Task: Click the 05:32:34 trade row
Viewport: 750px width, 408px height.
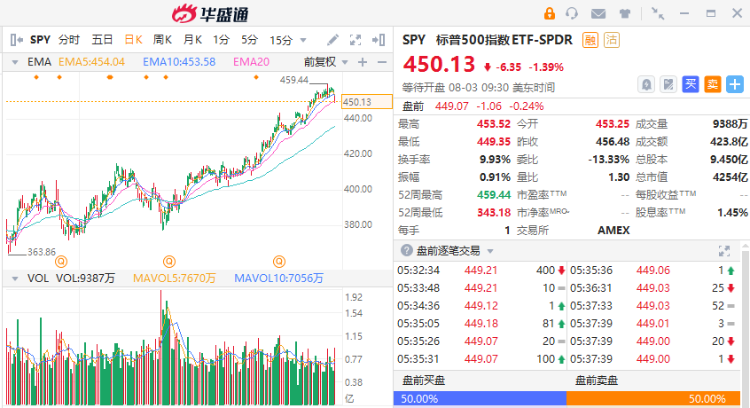Action: (481, 270)
